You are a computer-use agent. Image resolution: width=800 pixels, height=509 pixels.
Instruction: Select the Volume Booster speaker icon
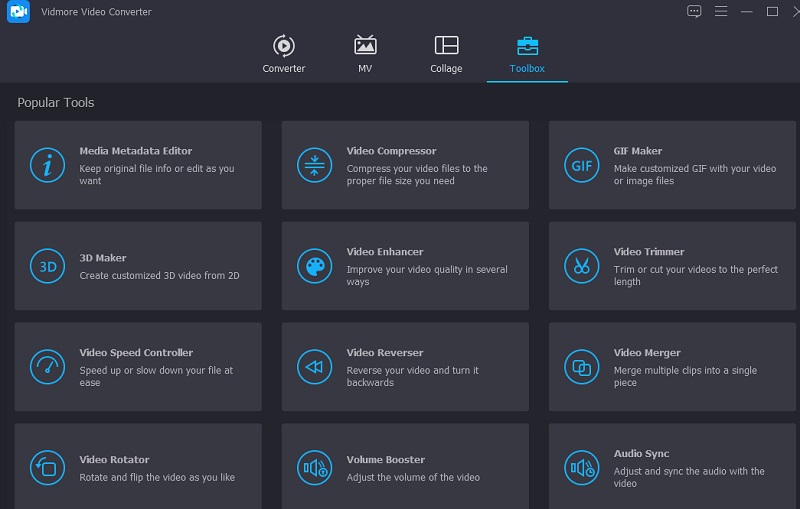click(x=314, y=467)
